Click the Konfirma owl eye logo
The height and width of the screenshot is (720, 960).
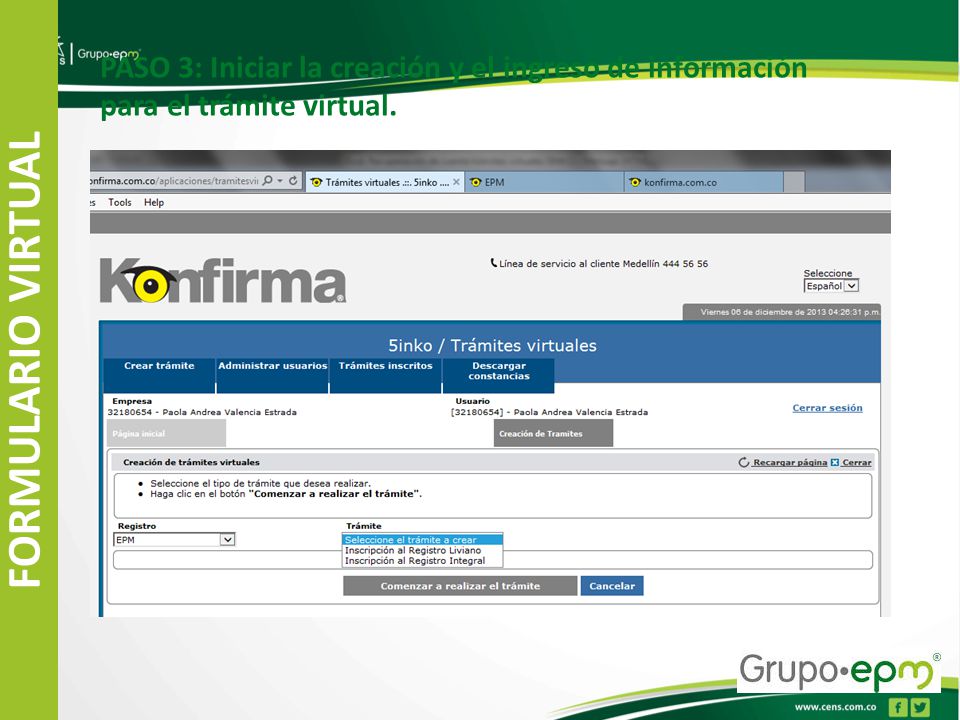point(150,285)
